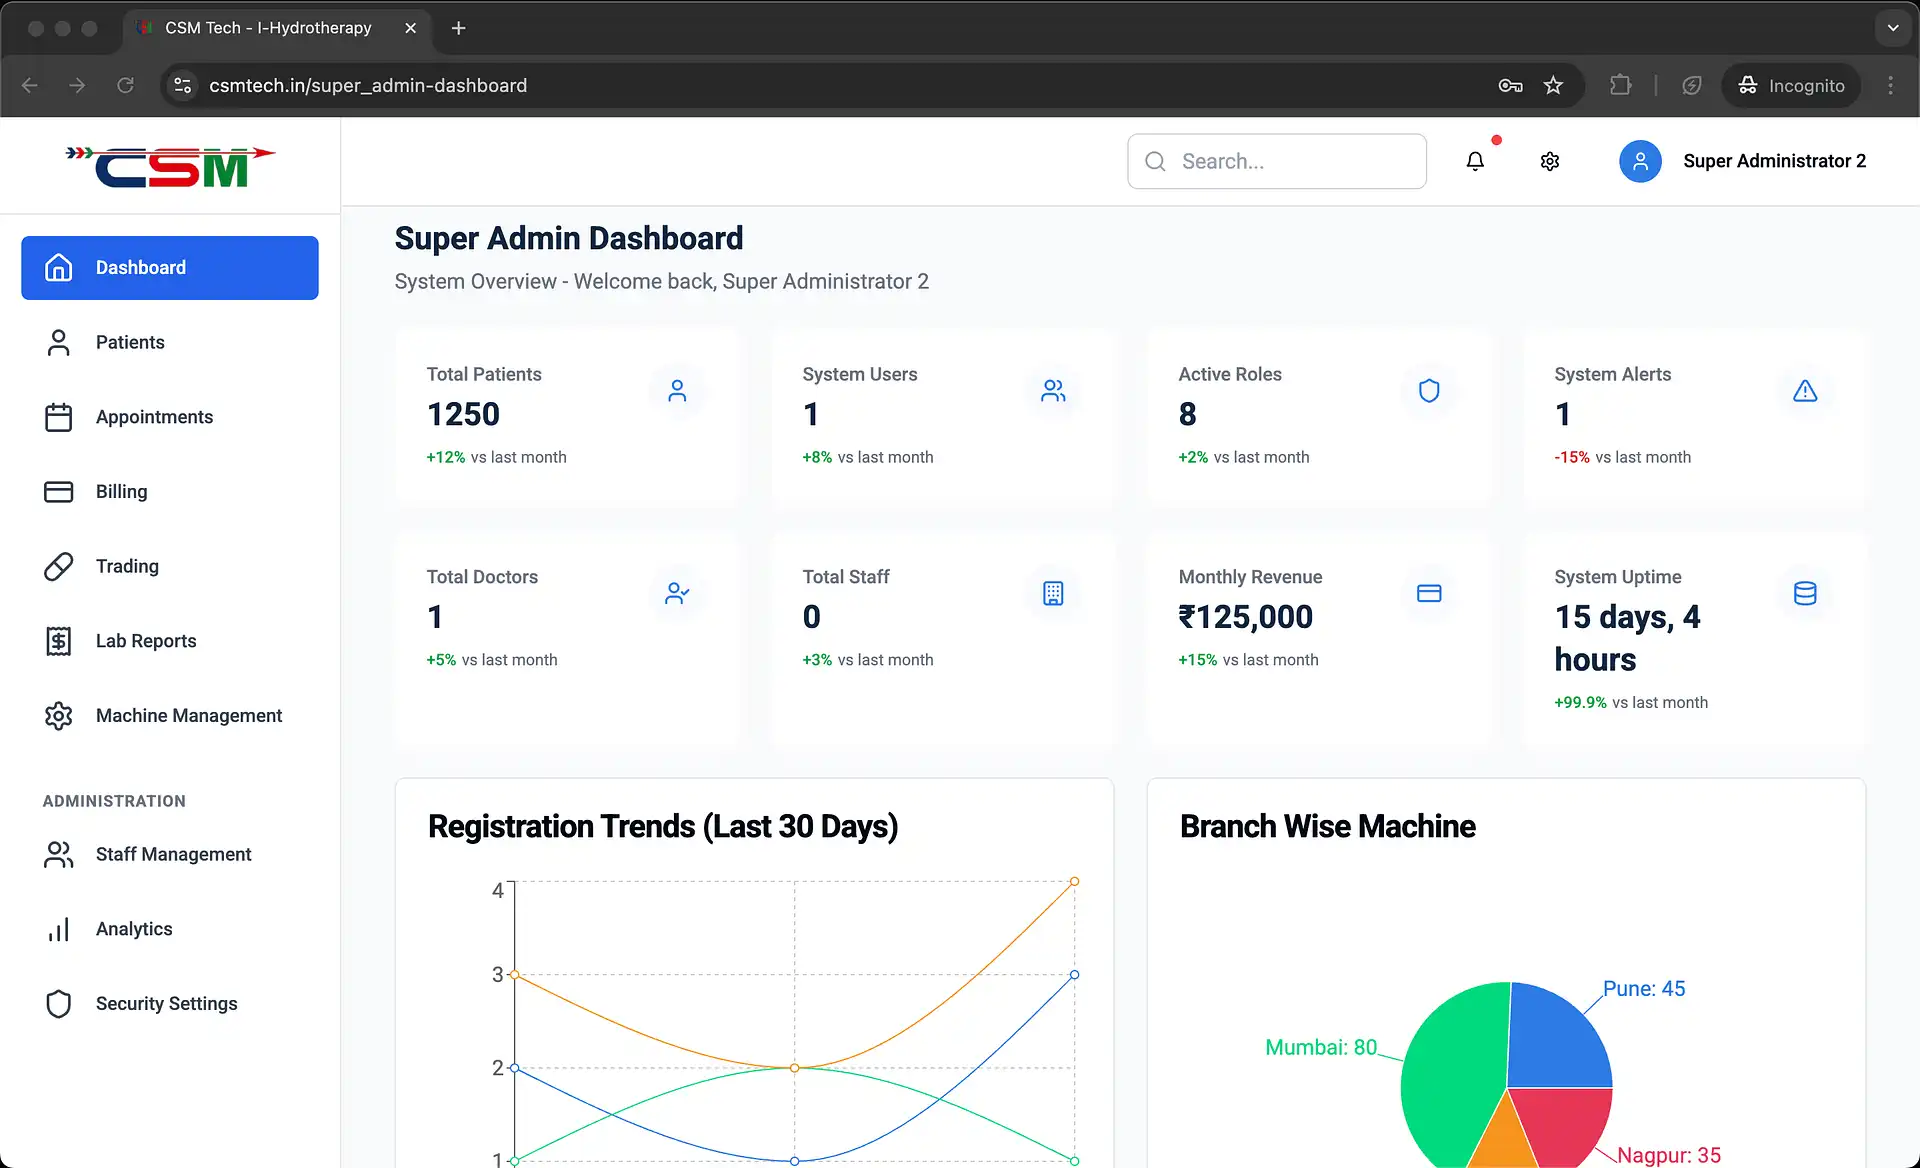1920x1168 pixels.
Task: Click the Total Staff building icon
Action: [1053, 593]
